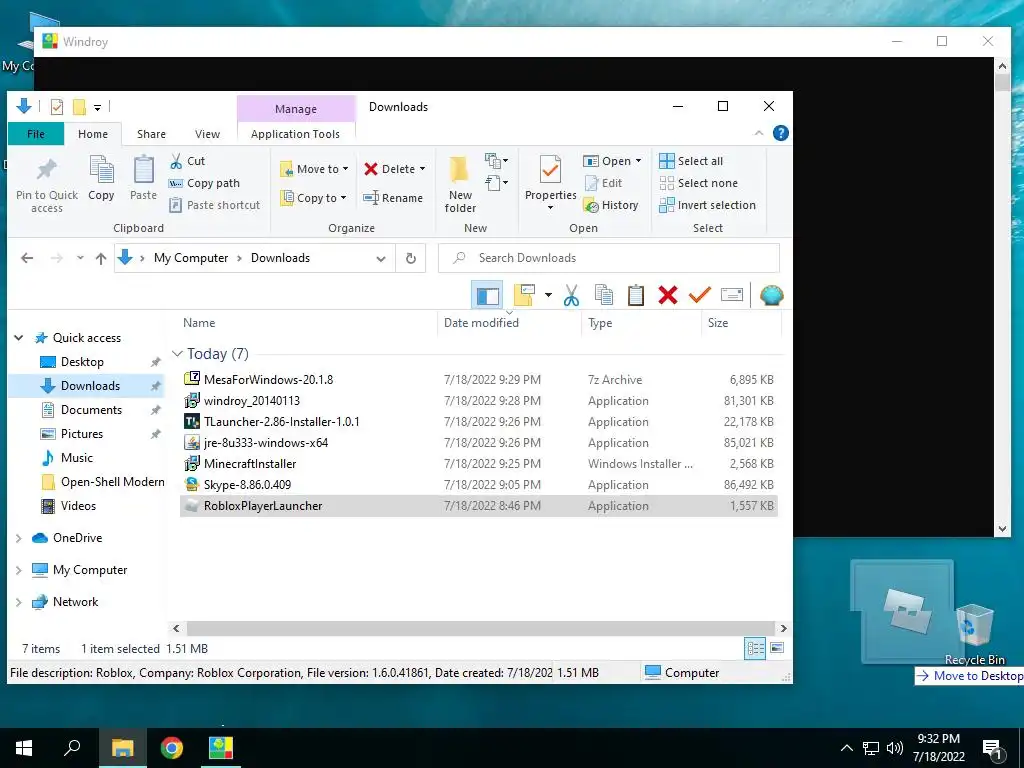Image resolution: width=1024 pixels, height=768 pixels.
Task: Open the address bar history dropdown
Action: click(x=381, y=259)
